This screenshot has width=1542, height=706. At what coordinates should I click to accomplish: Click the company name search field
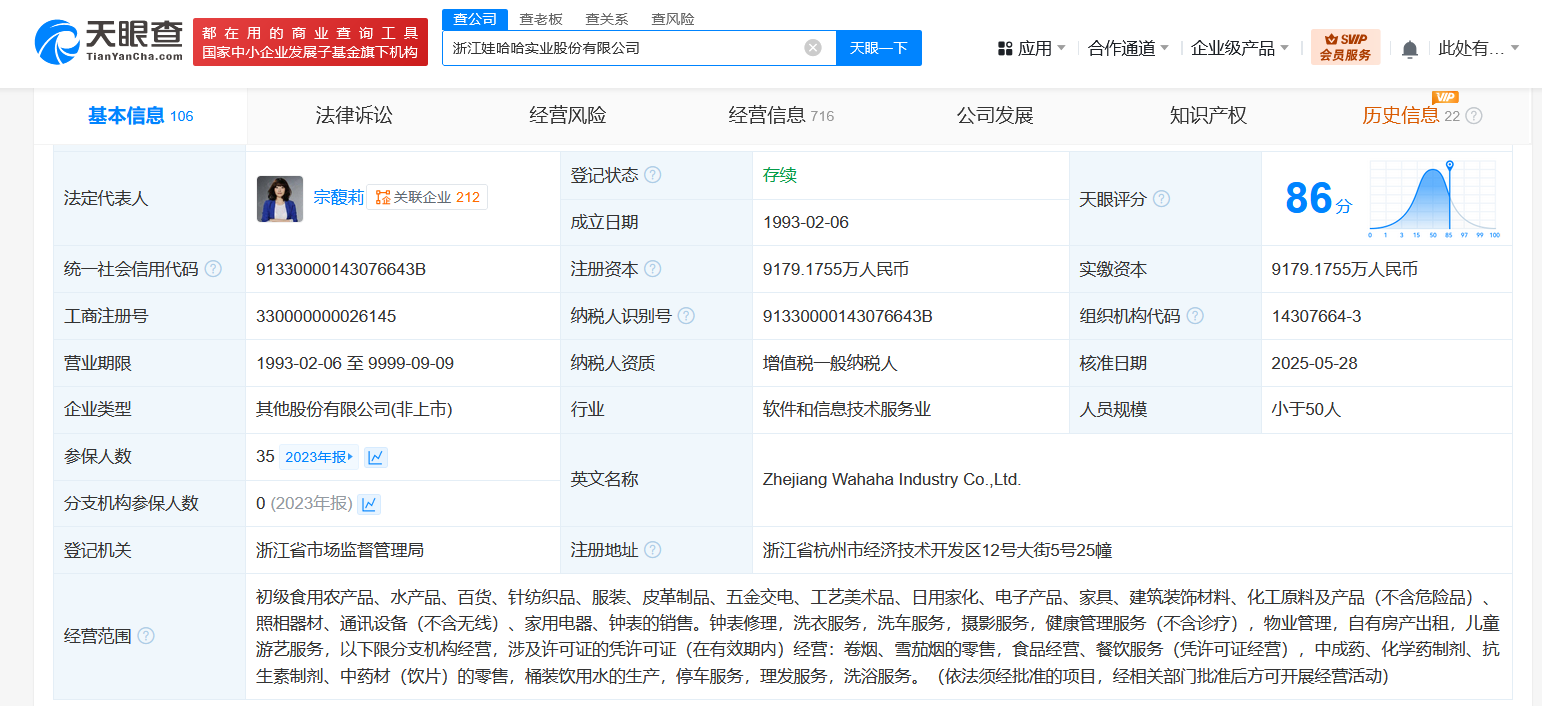(x=620, y=48)
